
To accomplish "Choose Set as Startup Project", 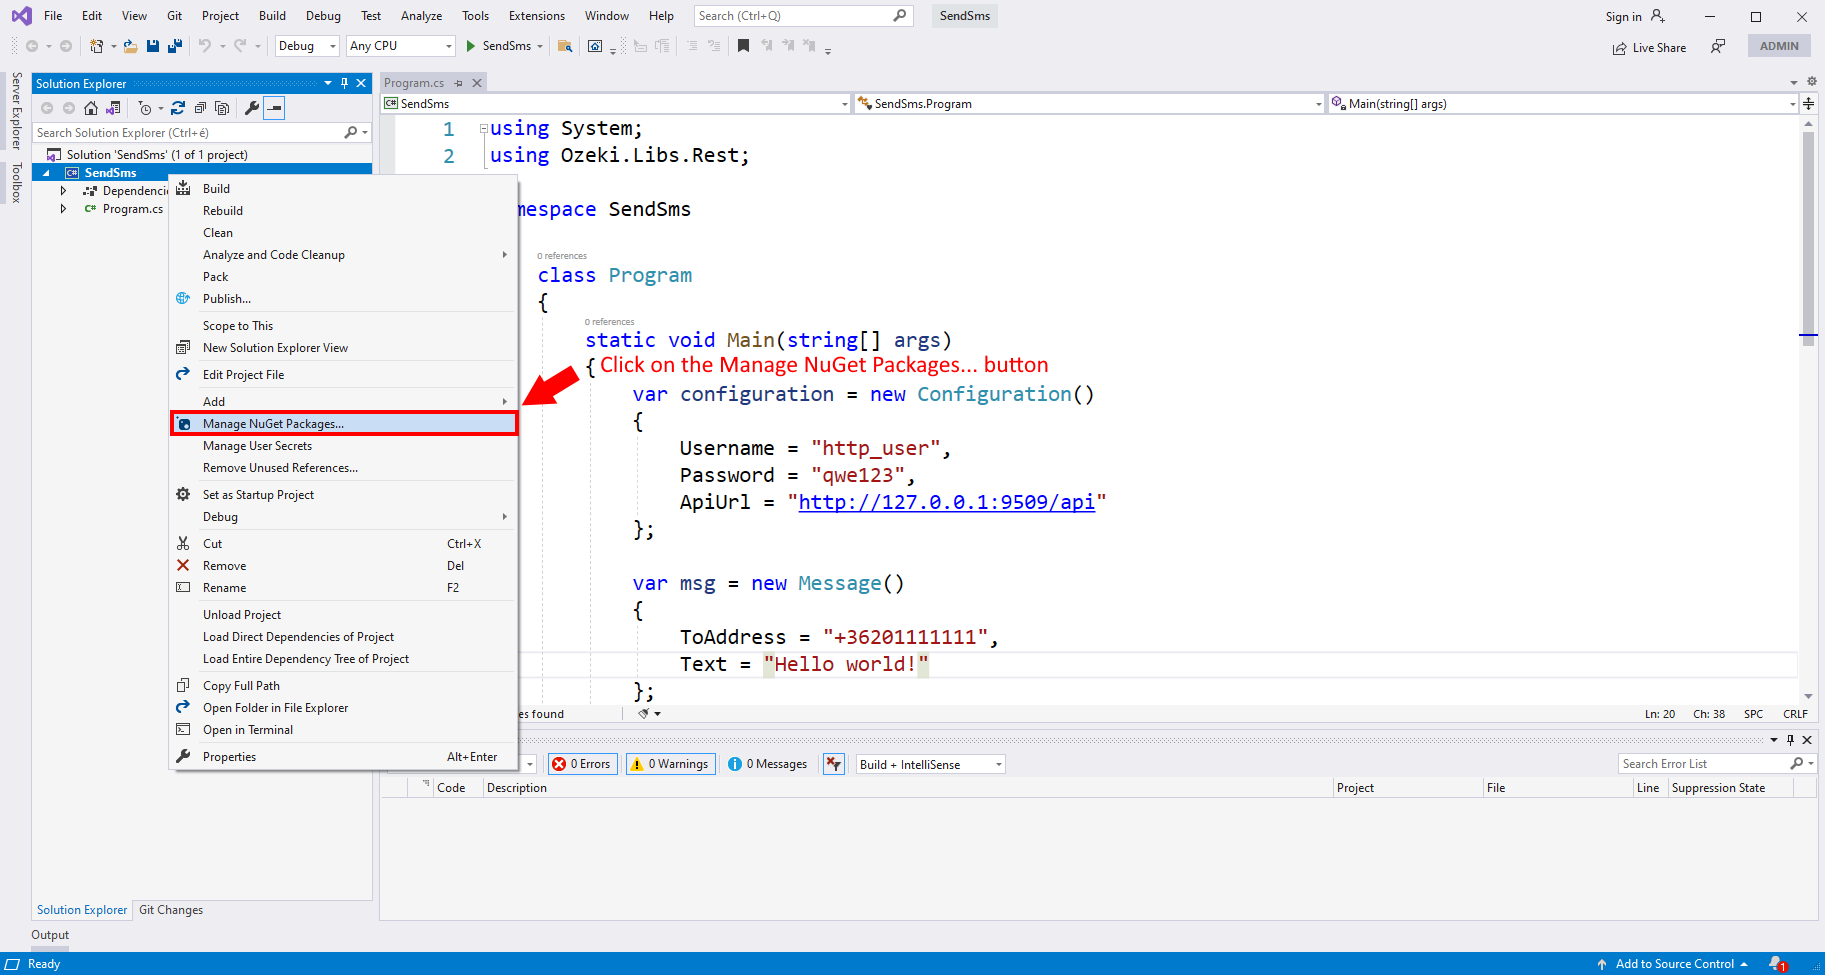I will click(344, 495).
